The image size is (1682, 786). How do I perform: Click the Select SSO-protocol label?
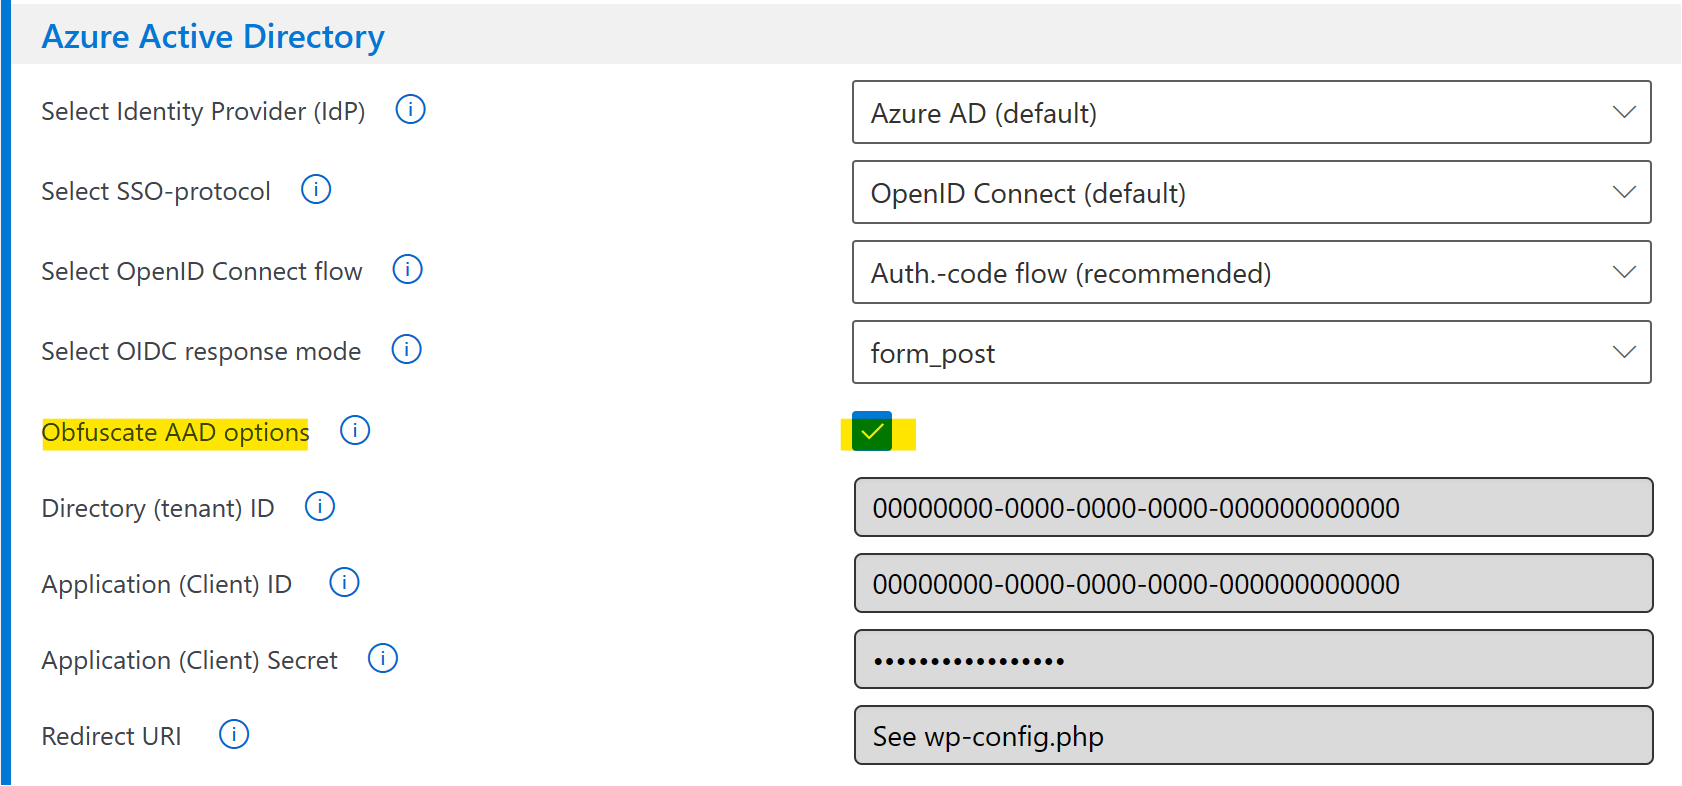coord(156,191)
